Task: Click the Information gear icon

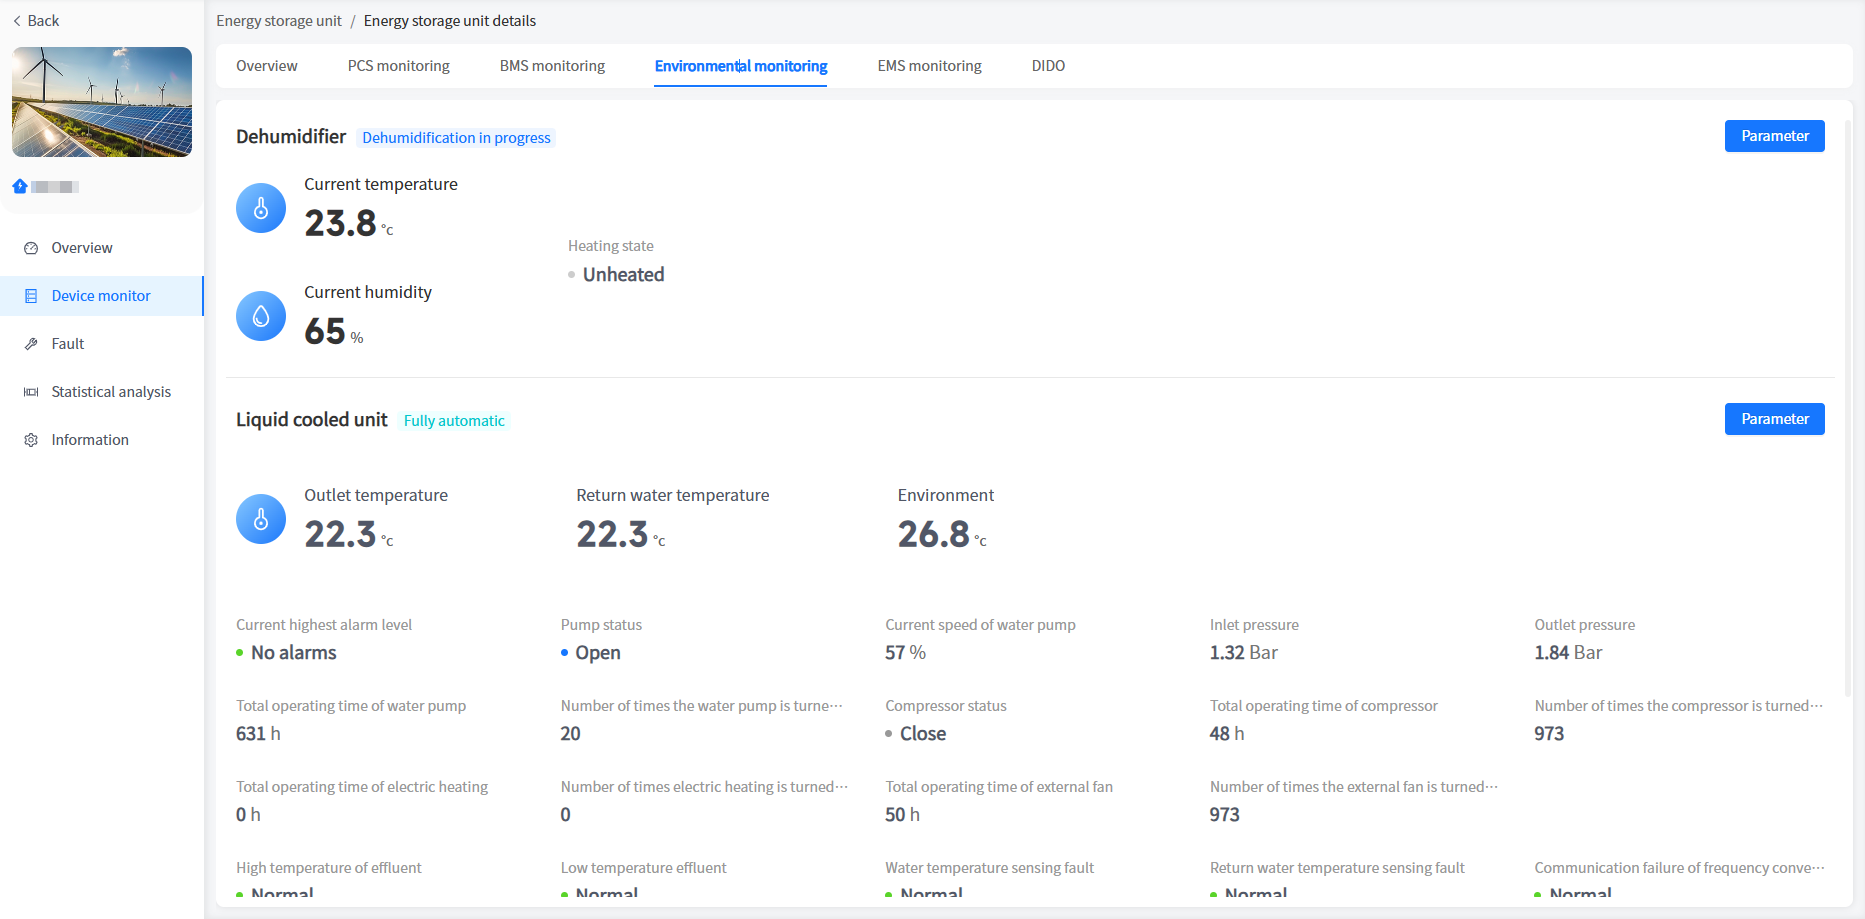Action: 31,440
